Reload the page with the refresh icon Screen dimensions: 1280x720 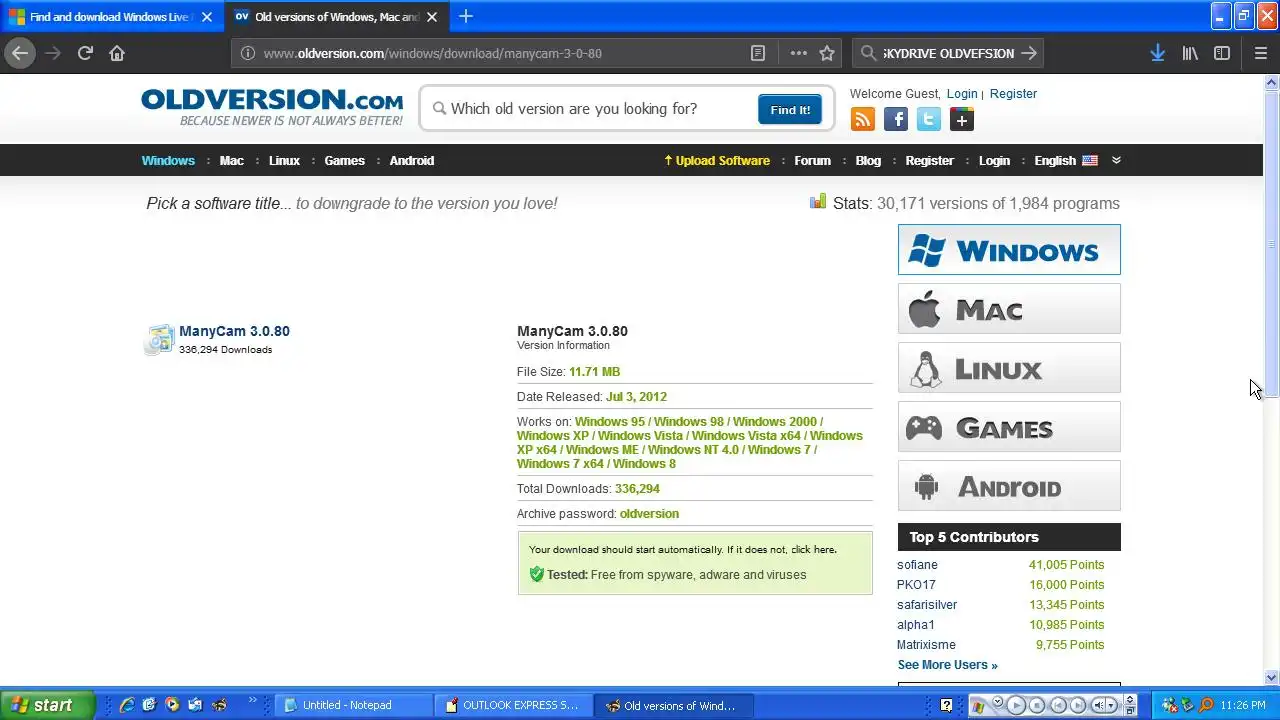(85, 53)
